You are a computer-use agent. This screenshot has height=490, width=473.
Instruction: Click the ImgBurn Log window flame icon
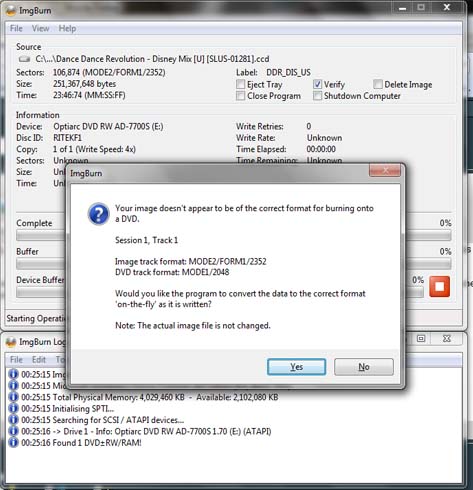(x=11, y=342)
